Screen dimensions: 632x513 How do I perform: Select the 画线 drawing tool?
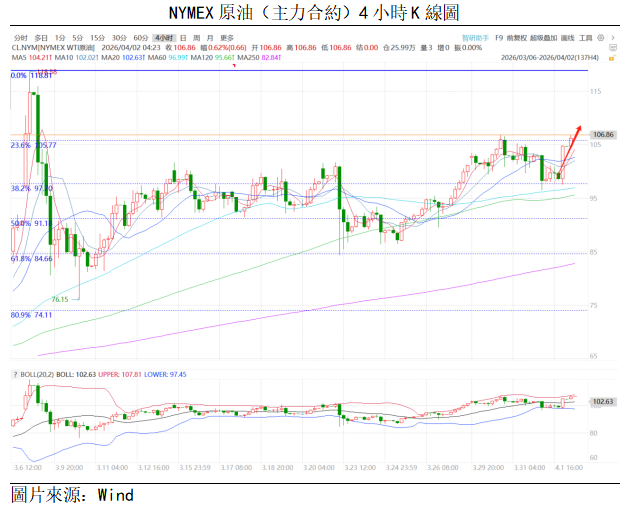coord(567,37)
